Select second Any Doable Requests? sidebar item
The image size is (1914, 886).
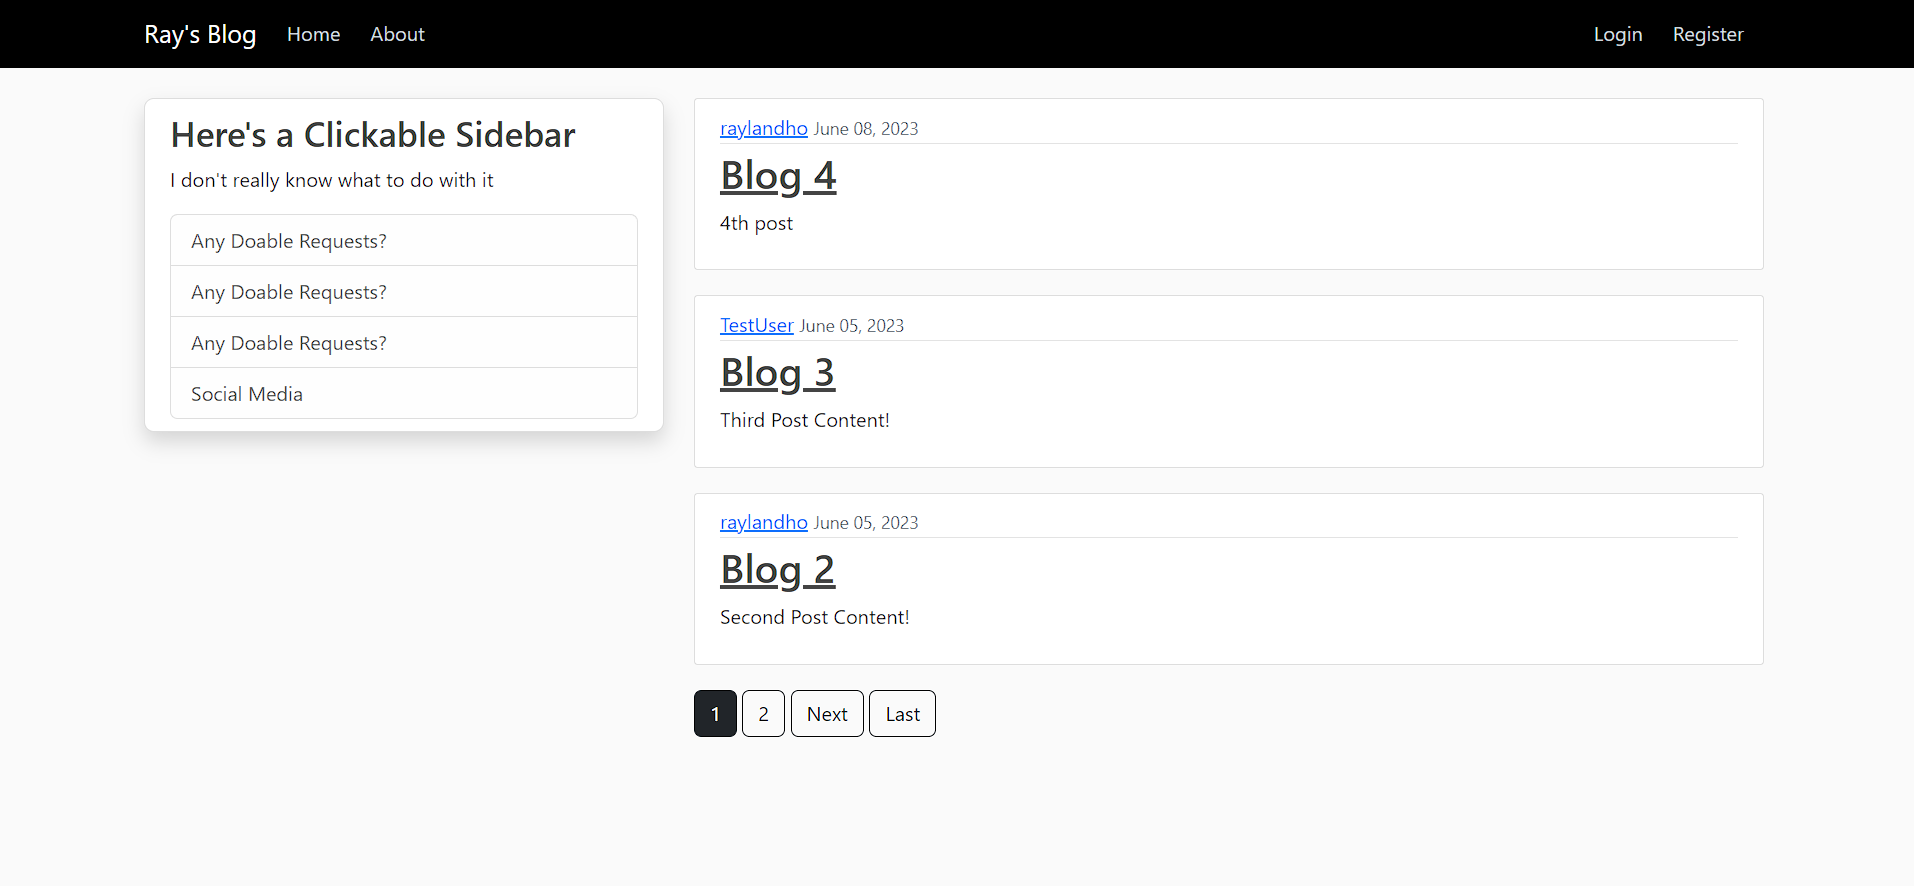[x=404, y=292]
